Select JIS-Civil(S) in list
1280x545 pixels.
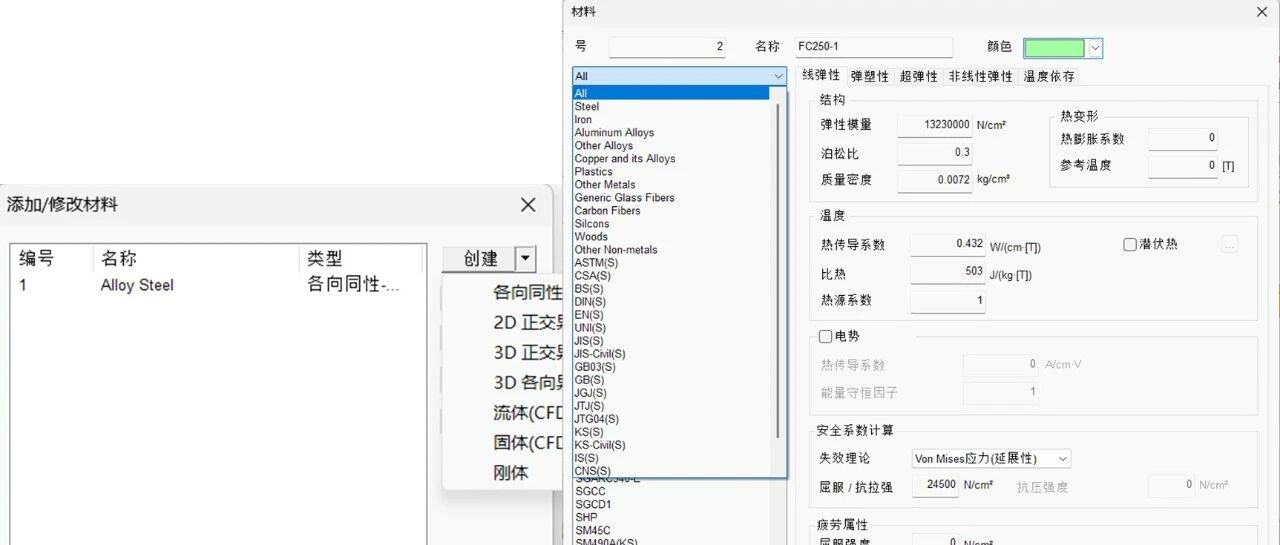600,353
